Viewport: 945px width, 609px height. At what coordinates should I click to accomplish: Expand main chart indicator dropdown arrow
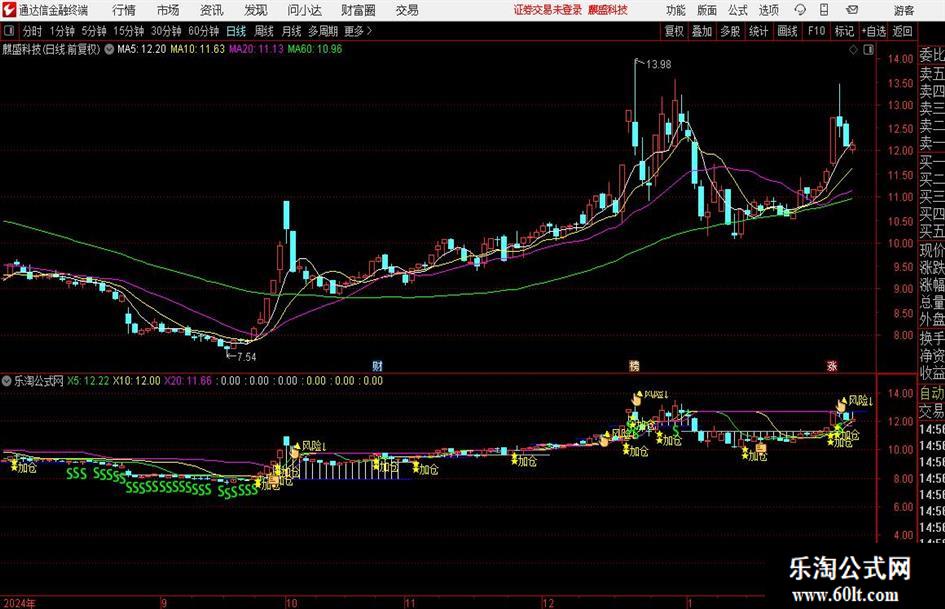[109, 49]
